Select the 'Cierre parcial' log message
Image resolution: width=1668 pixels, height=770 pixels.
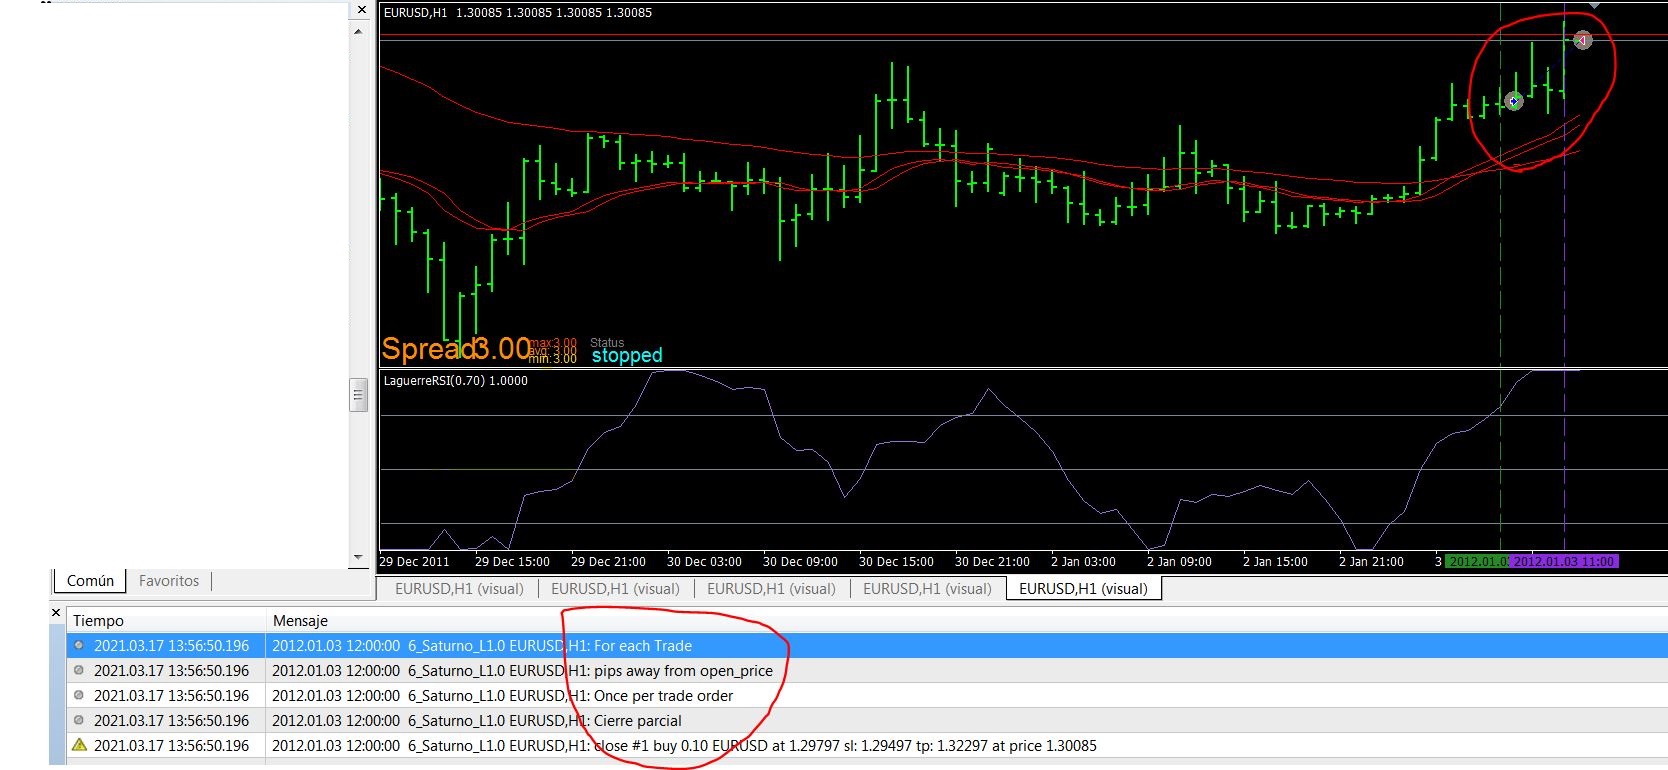(x=477, y=721)
